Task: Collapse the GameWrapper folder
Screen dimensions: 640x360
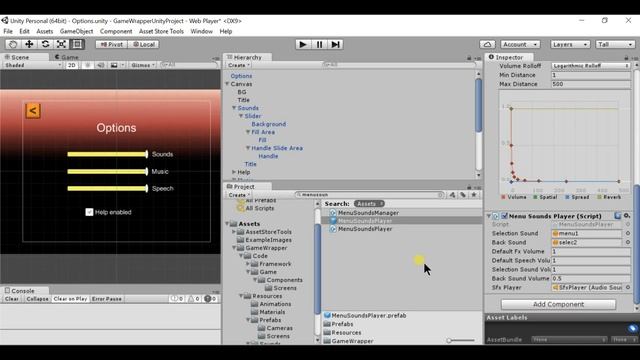Action: [234, 248]
